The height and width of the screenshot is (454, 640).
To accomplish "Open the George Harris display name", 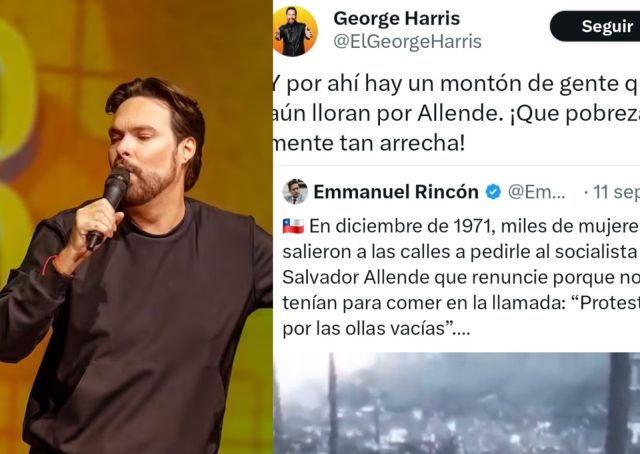I will point(396,18).
